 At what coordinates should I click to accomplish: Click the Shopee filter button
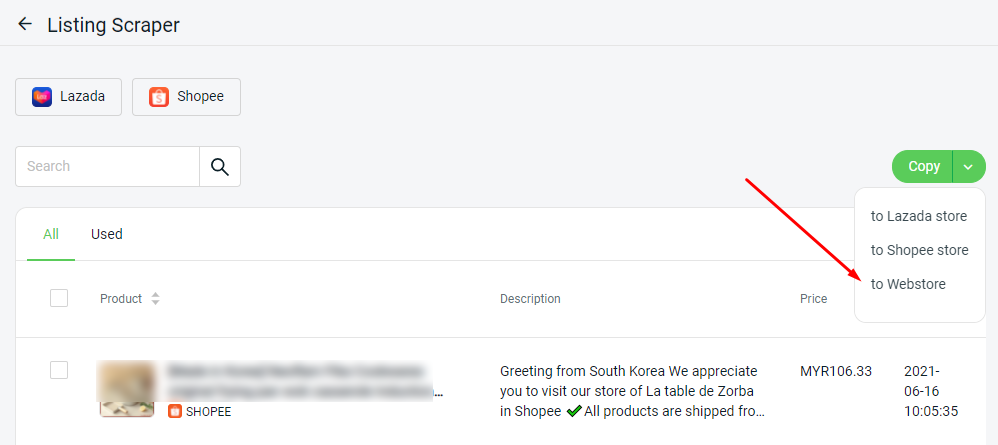[x=186, y=97]
